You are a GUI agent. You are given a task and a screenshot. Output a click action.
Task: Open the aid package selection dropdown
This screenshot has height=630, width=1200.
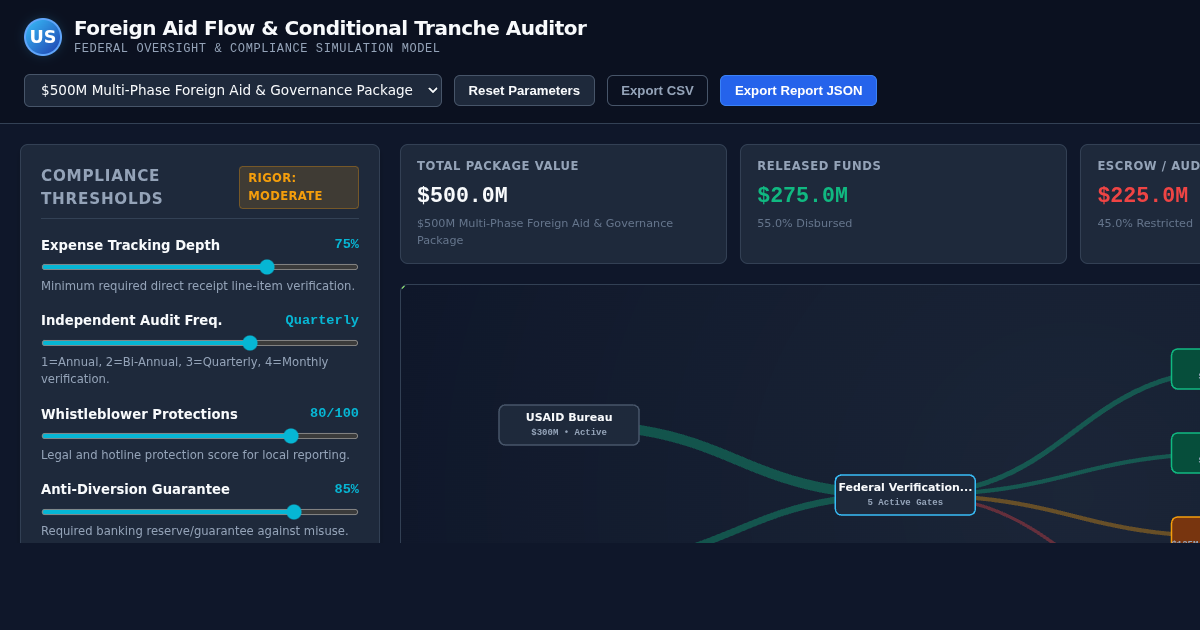tap(233, 90)
